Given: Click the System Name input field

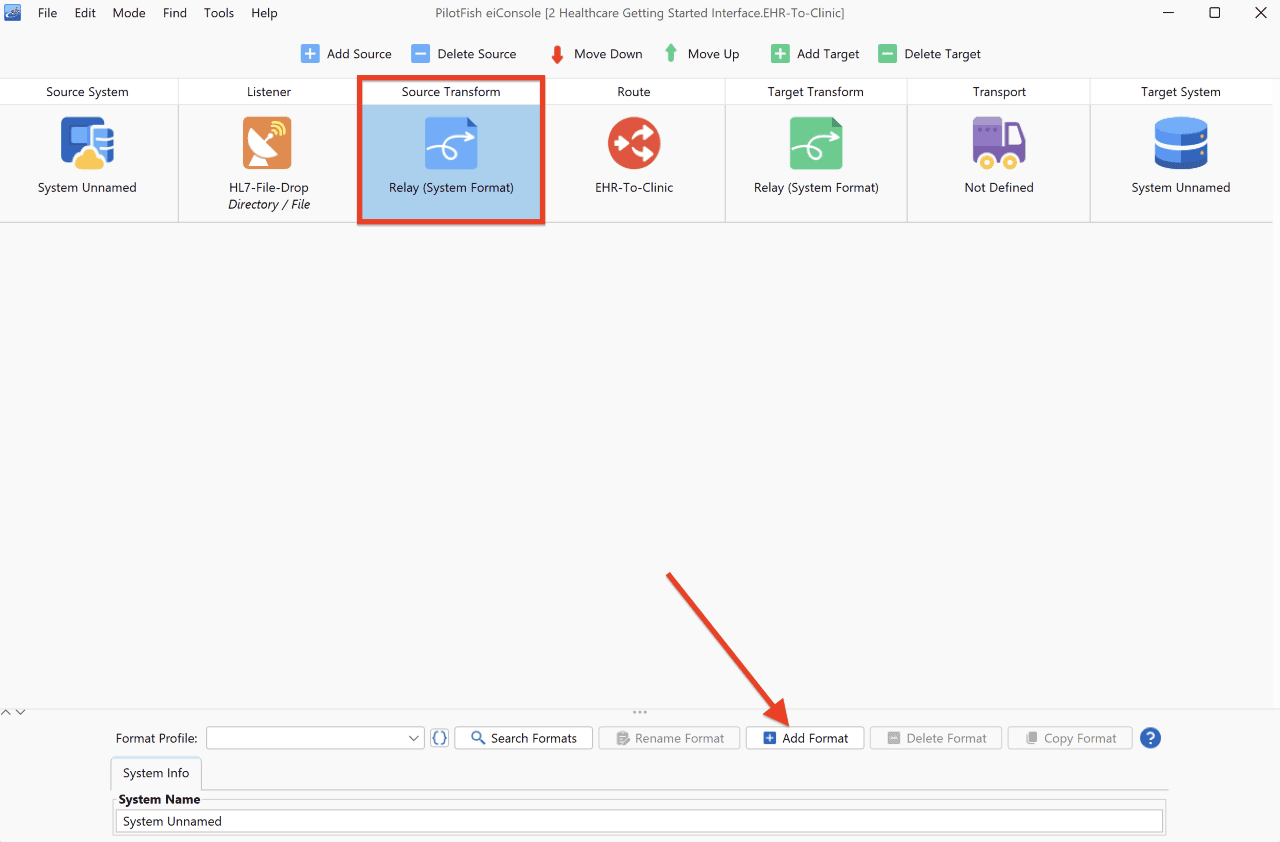Looking at the screenshot, I should click(639, 821).
